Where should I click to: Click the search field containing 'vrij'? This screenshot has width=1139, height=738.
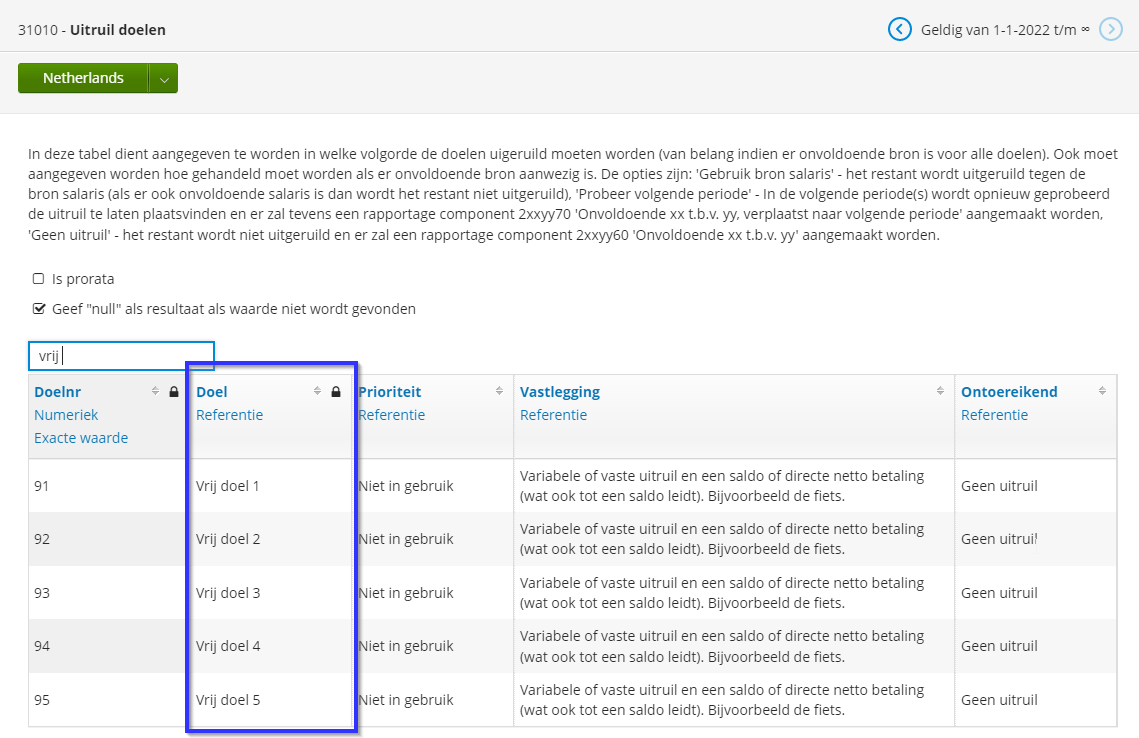tap(120, 355)
